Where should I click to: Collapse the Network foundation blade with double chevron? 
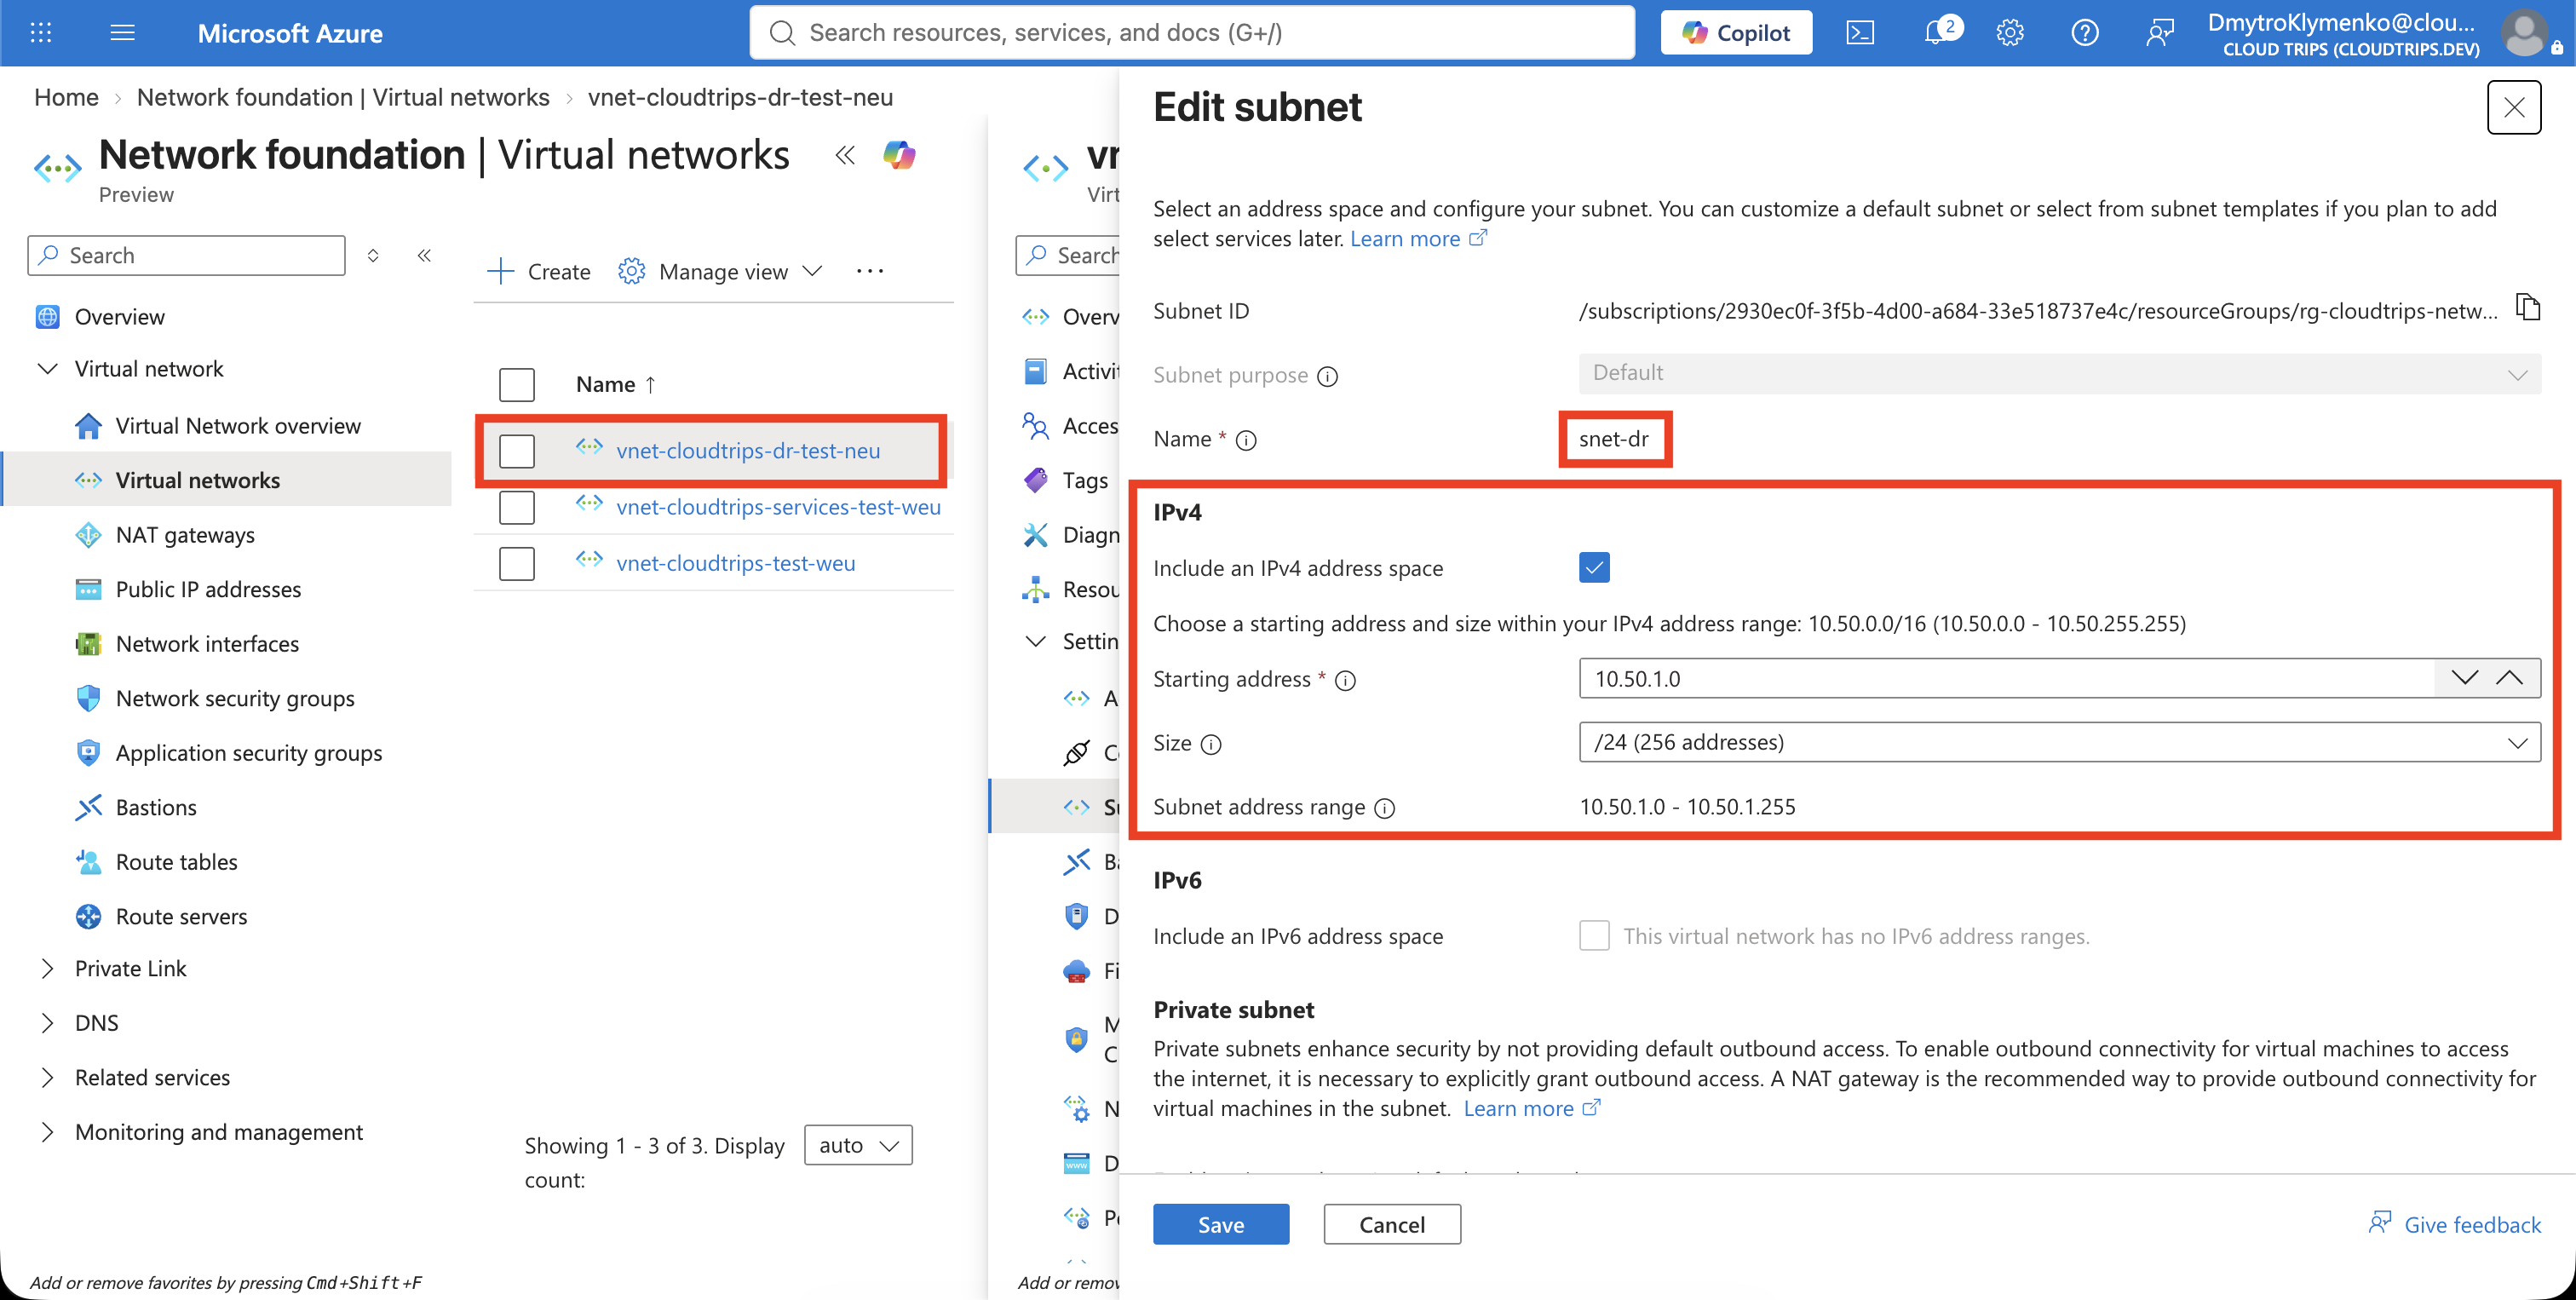pyautogui.click(x=845, y=155)
